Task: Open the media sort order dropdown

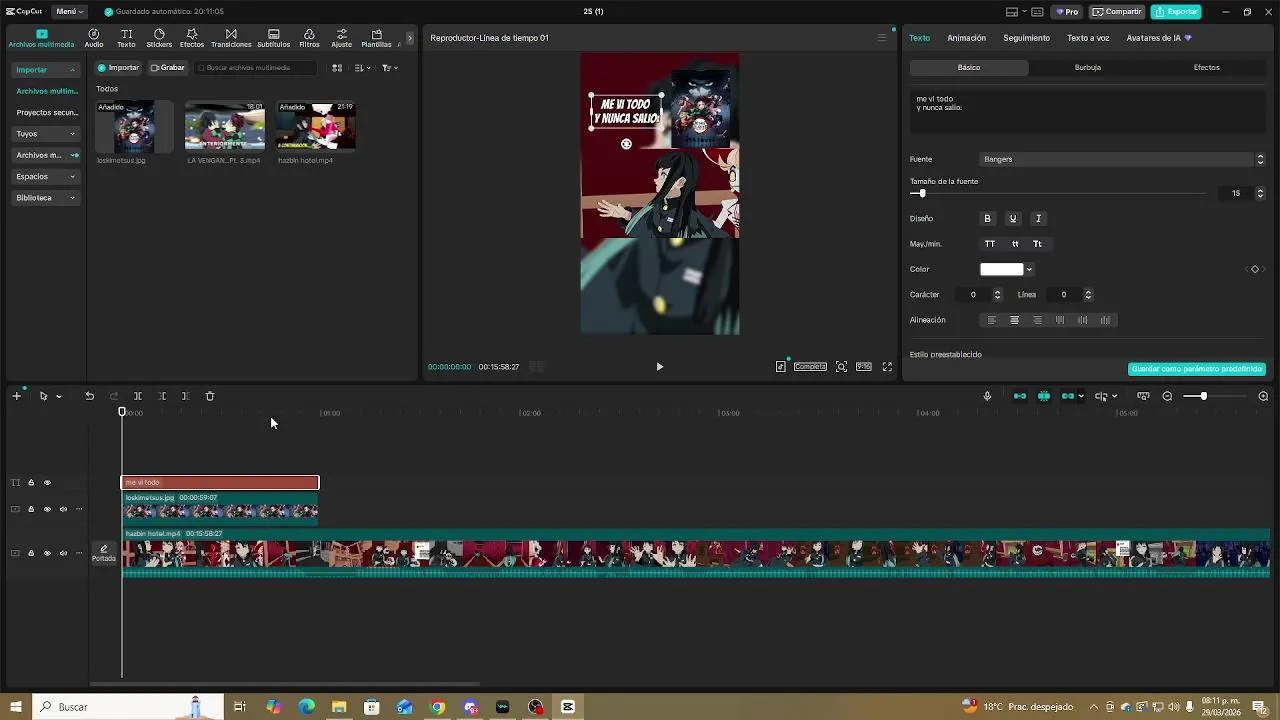Action: click(362, 68)
